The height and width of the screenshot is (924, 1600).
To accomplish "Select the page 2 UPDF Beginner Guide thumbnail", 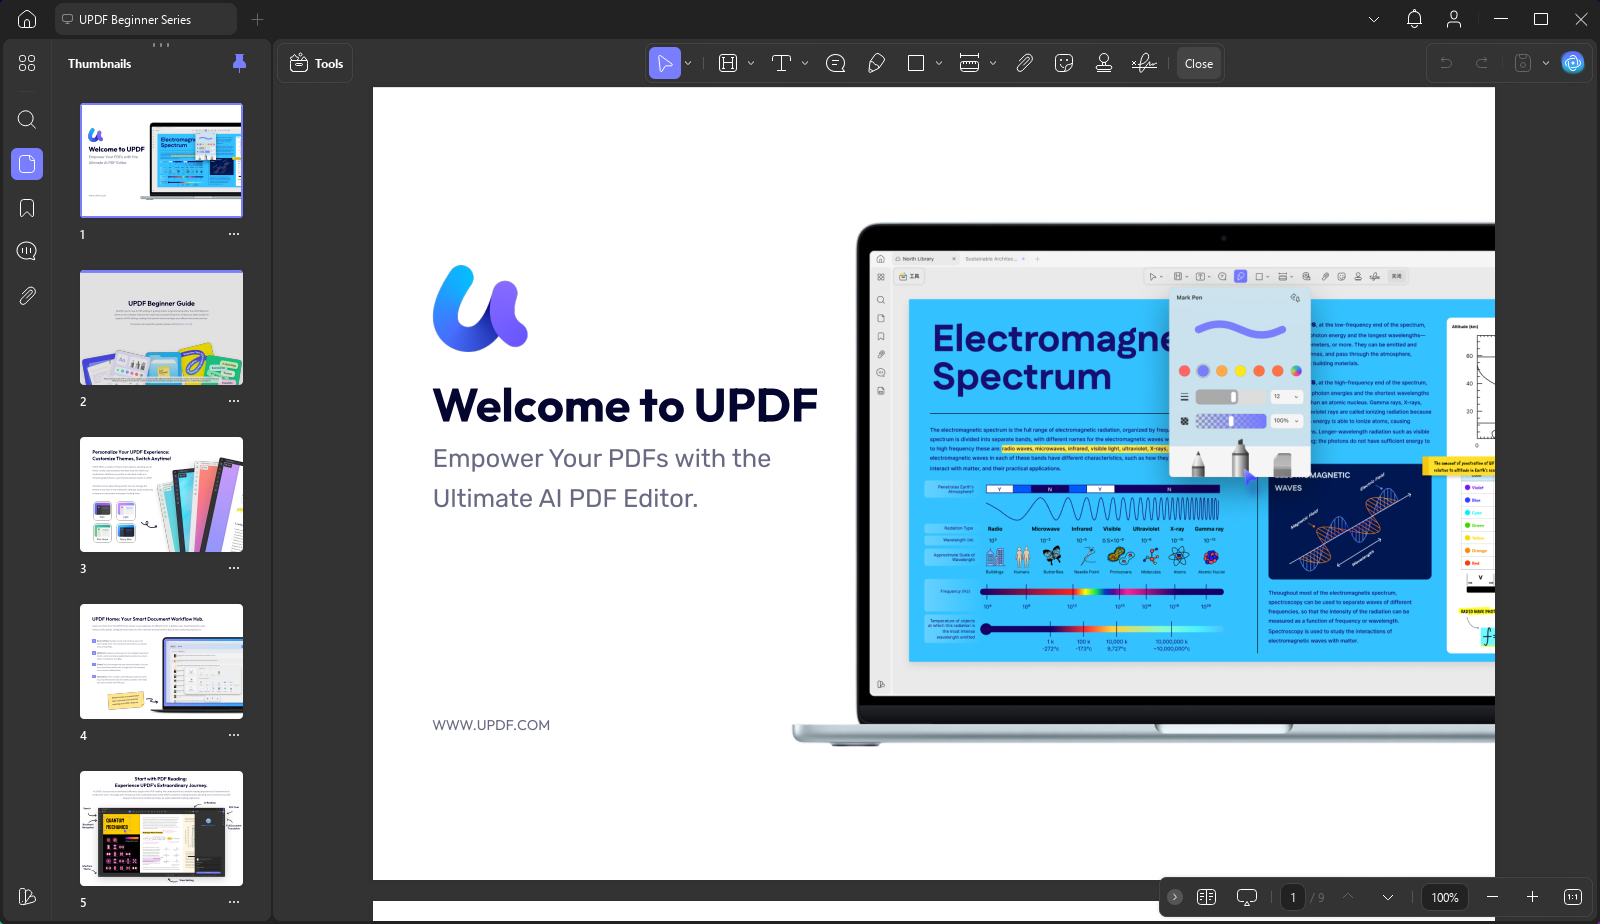I will pyautogui.click(x=161, y=327).
